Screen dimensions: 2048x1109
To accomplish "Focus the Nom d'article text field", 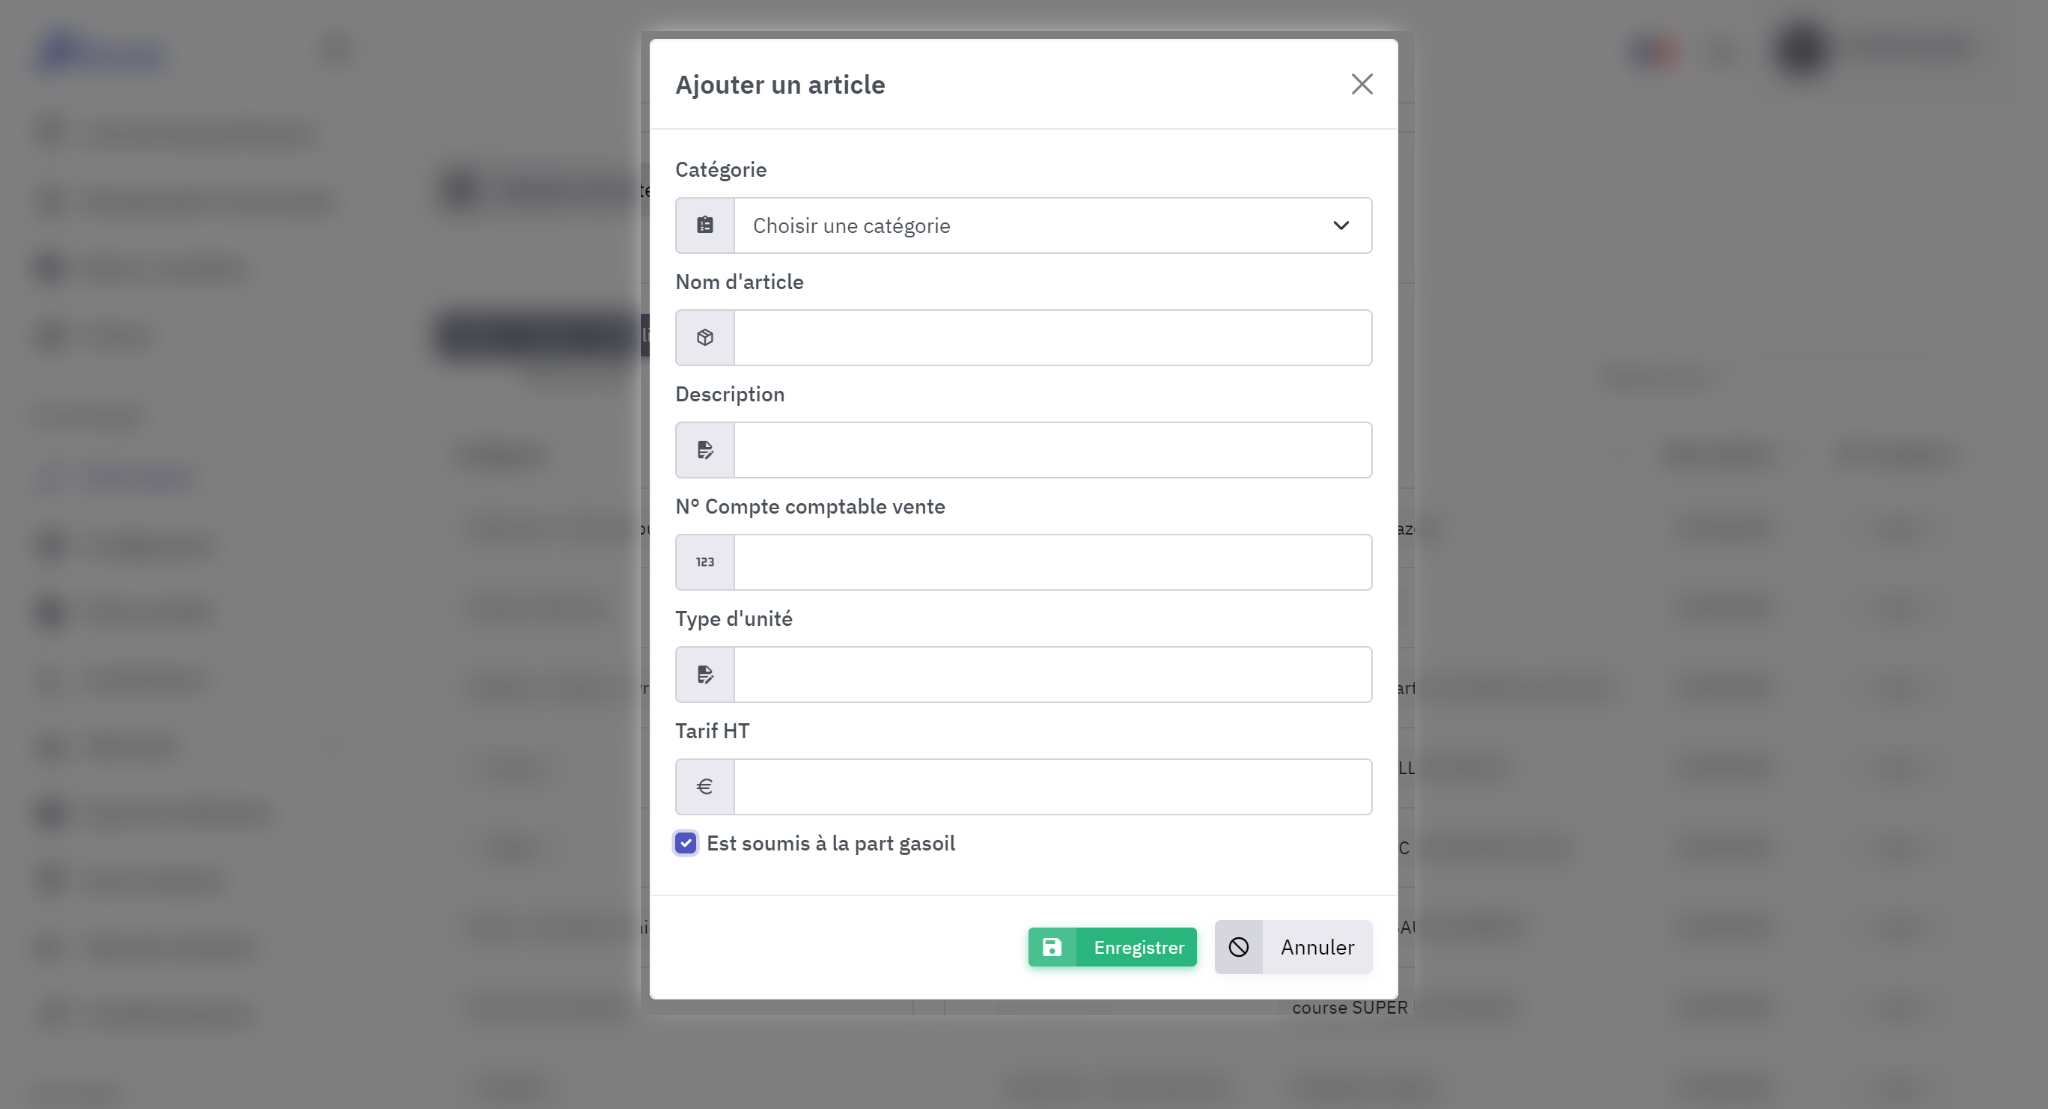I will pyautogui.click(x=1052, y=338).
